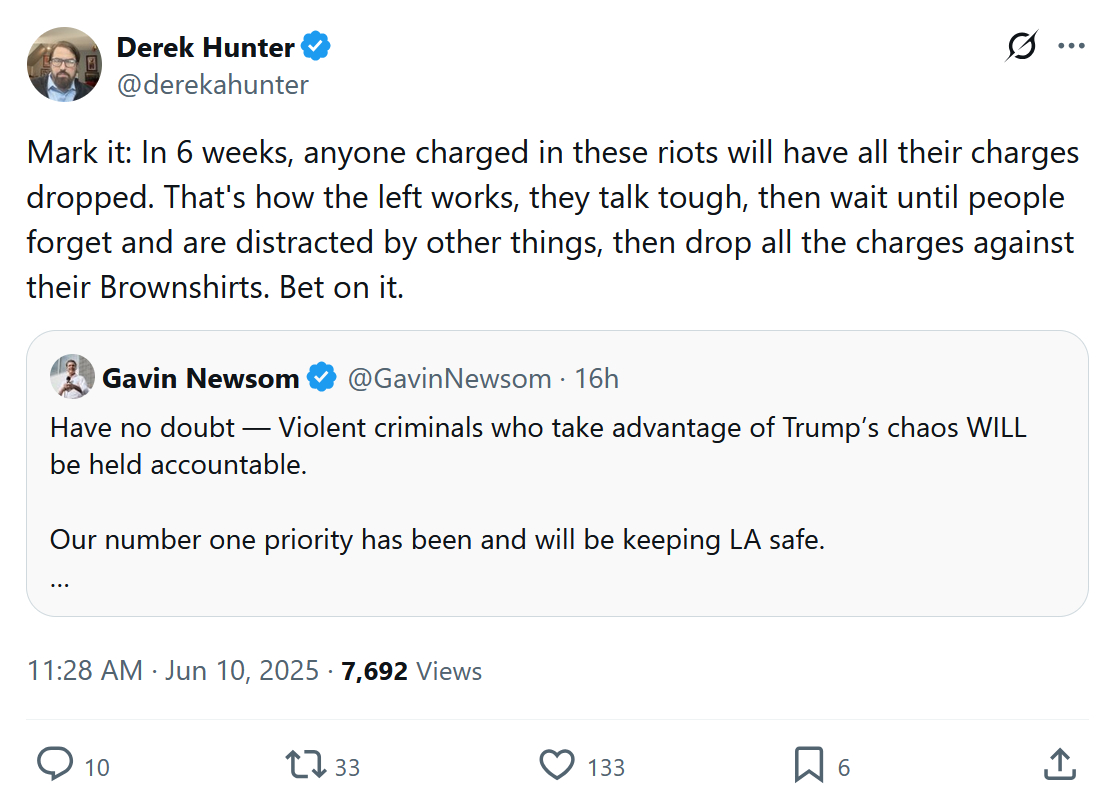Open Derek Hunter's profile picture
The height and width of the screenshot is (804, 1114).
pyautogui.click(x=64, y=65)
